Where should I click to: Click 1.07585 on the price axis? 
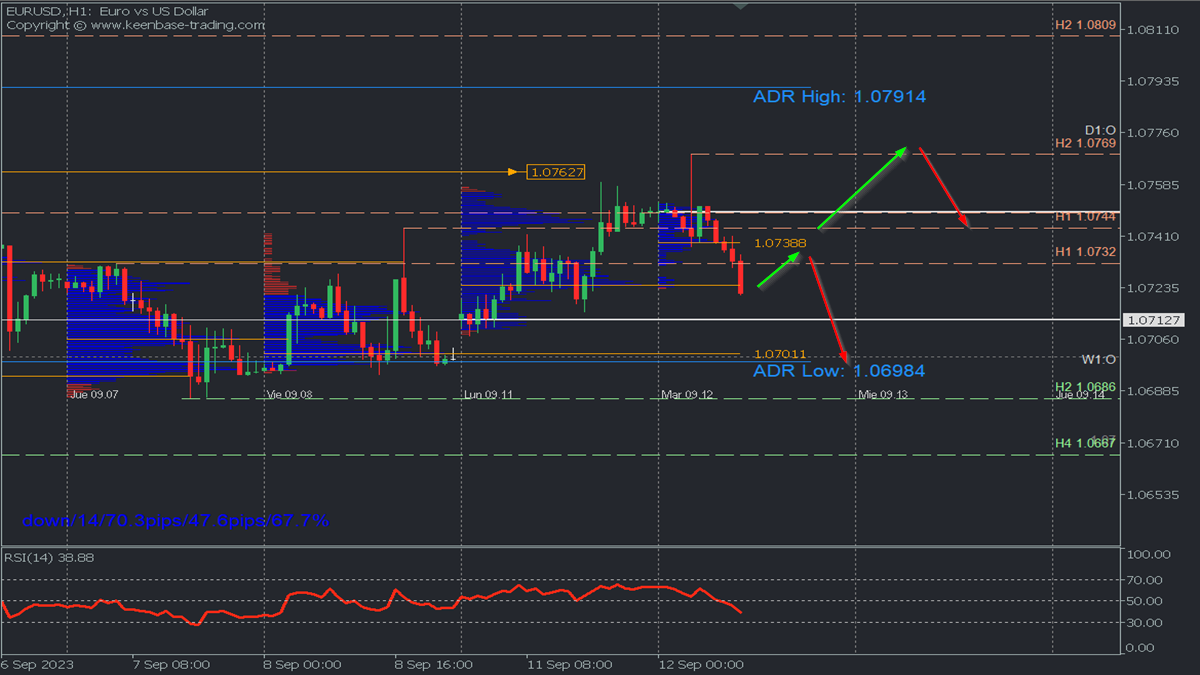pyautogui.click(x=1152, y=185)
